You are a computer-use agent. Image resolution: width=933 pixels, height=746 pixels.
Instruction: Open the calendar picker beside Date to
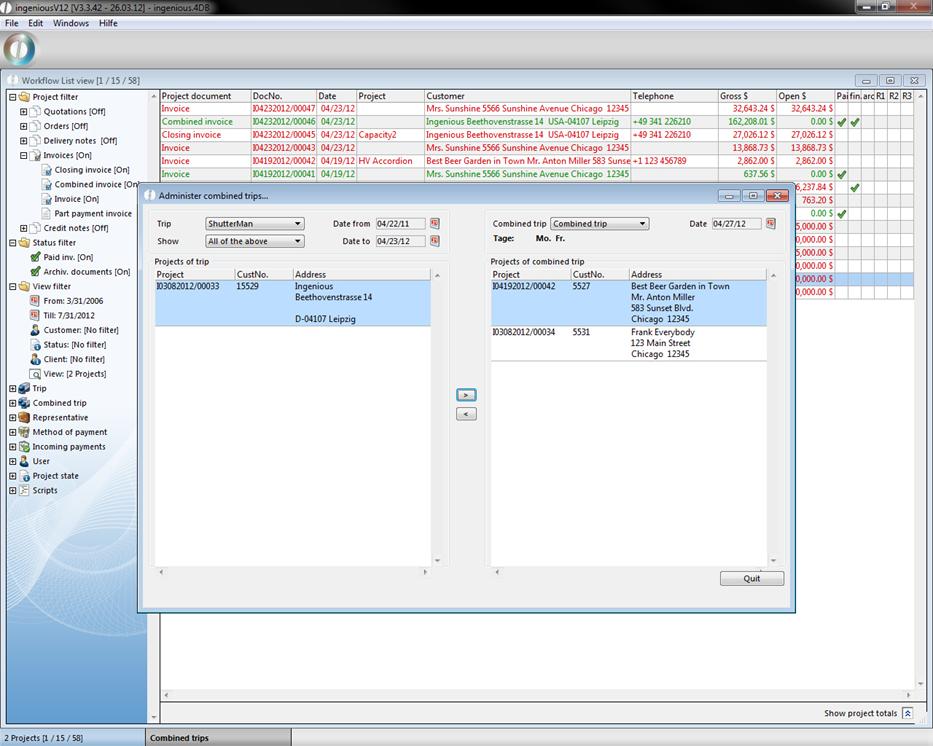435,241
